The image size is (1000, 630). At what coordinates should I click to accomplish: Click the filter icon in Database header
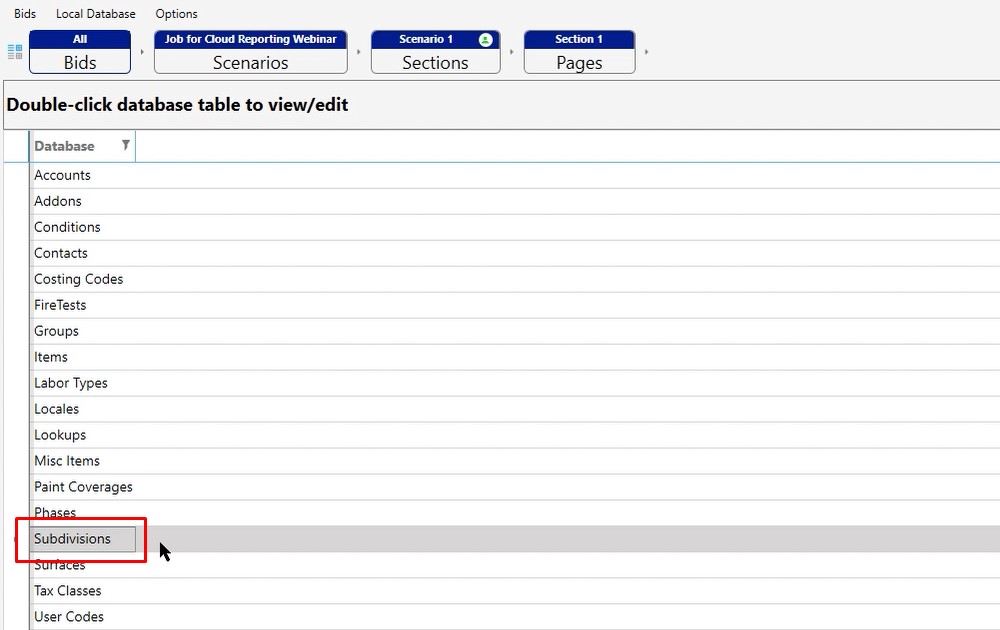click(125, 146)
